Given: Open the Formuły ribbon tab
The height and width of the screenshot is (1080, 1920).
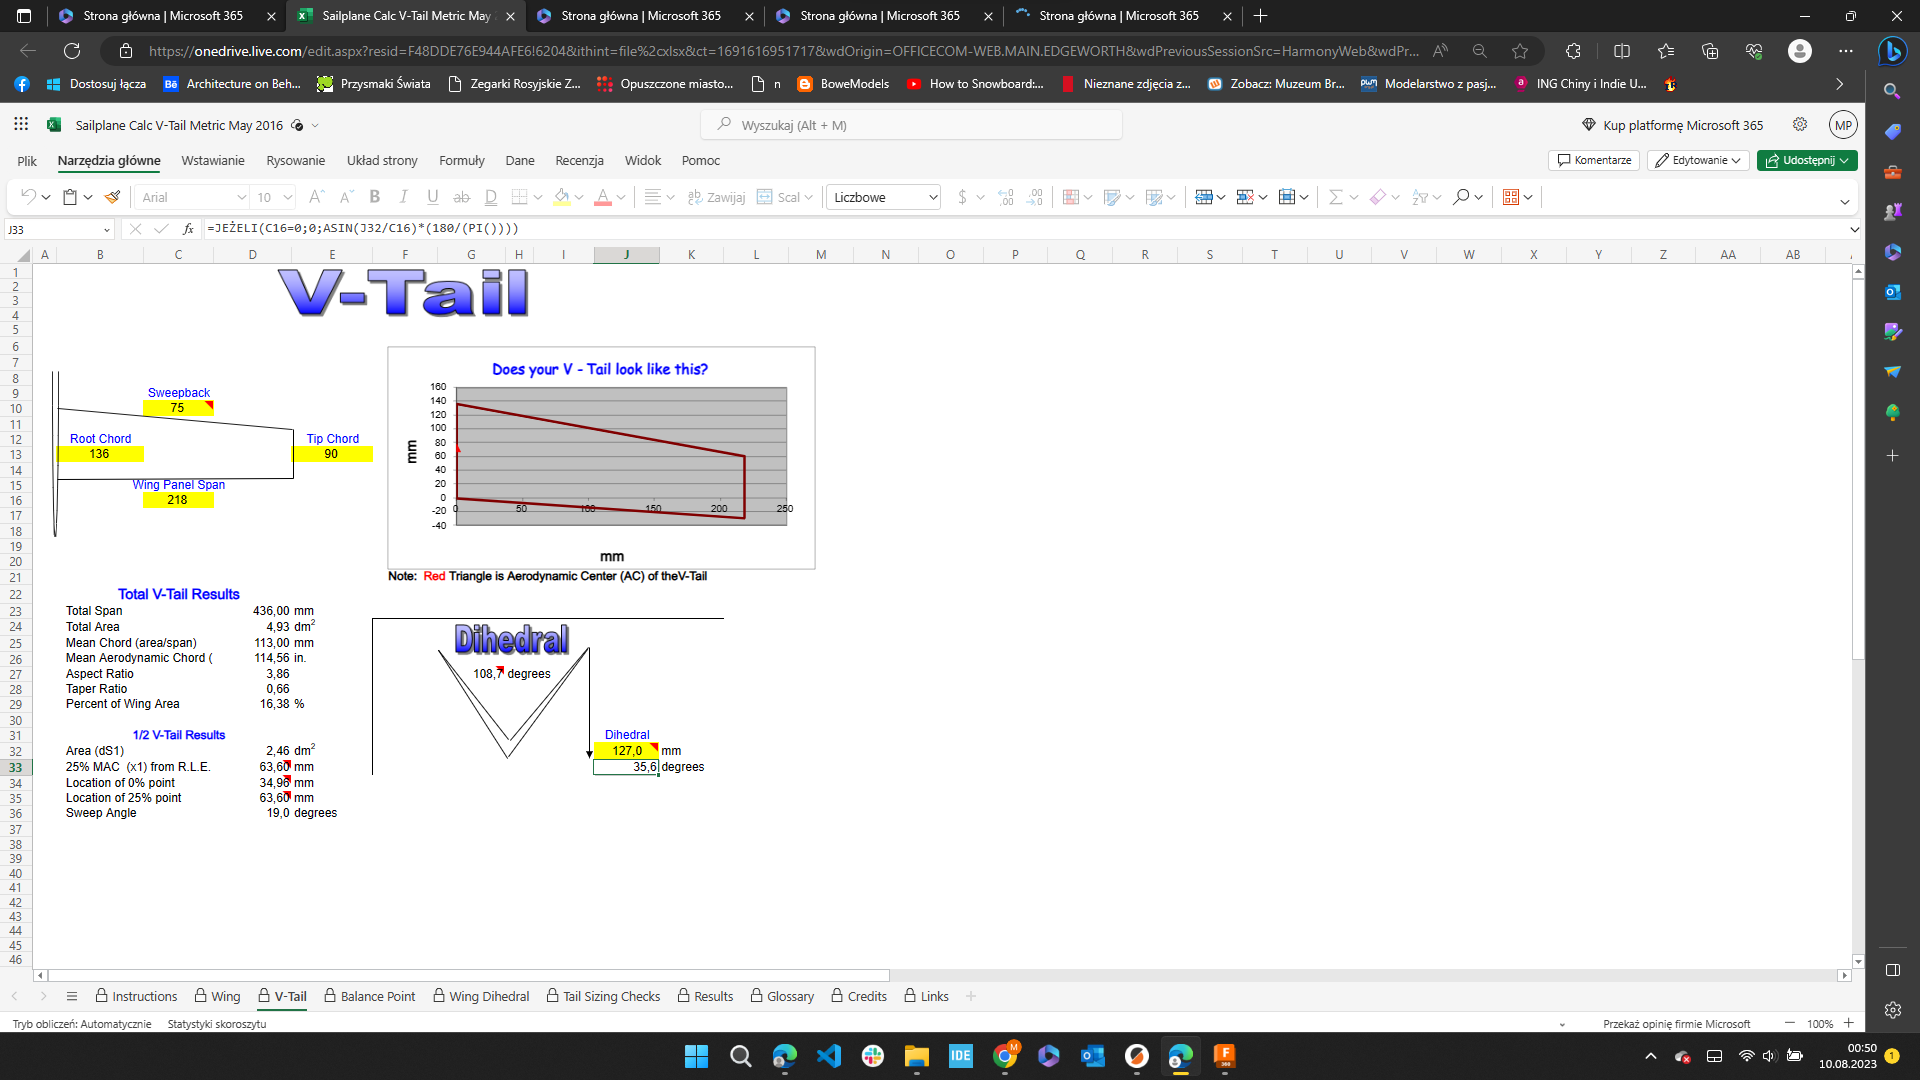Looking at the screenshot, I should pos(461,160).
